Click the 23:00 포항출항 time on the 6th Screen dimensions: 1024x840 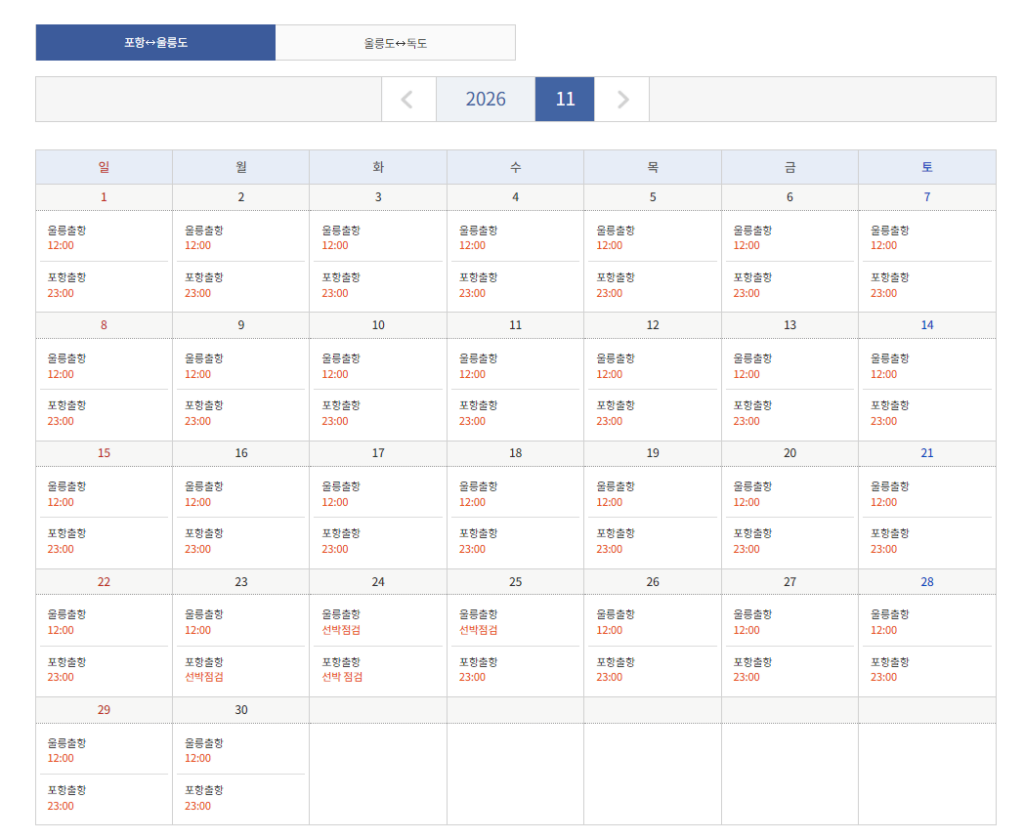click(x=746, y=293)
